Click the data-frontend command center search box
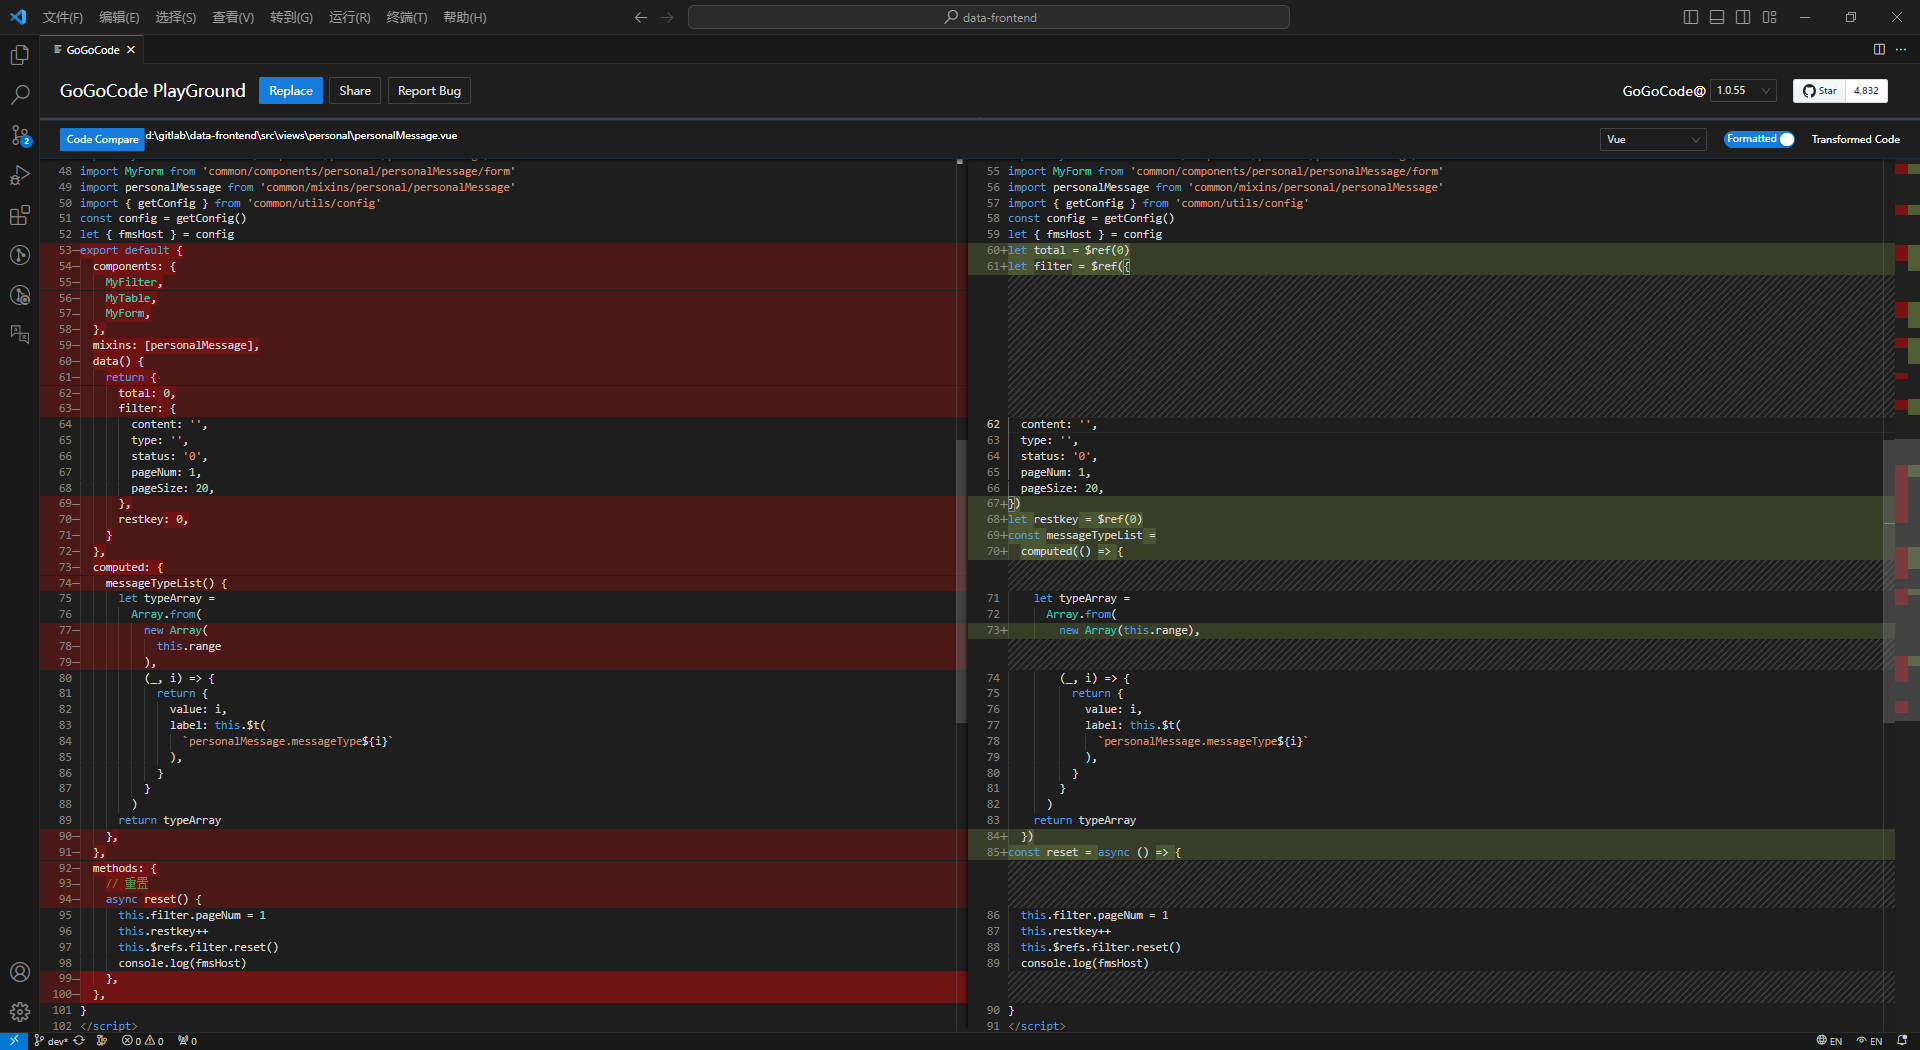1920x1050 pixels. coord(989,17)
